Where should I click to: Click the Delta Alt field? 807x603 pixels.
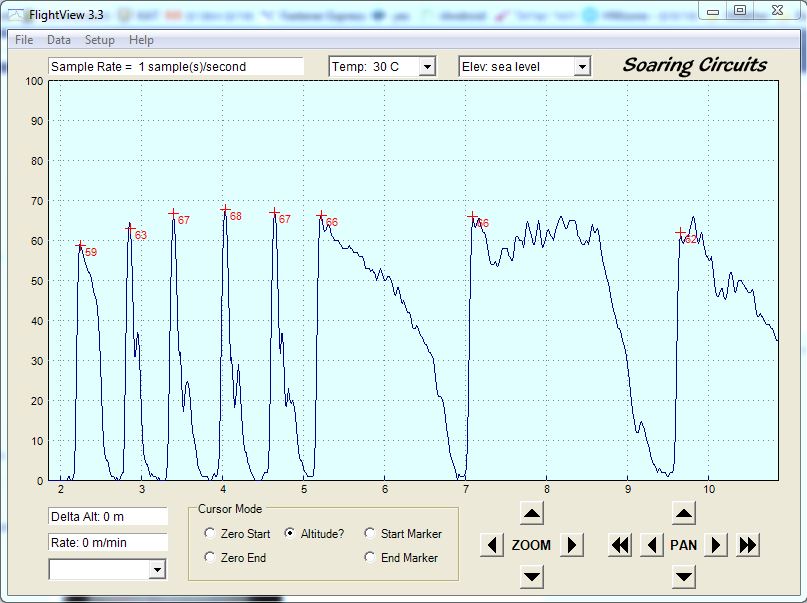(108, 517)
